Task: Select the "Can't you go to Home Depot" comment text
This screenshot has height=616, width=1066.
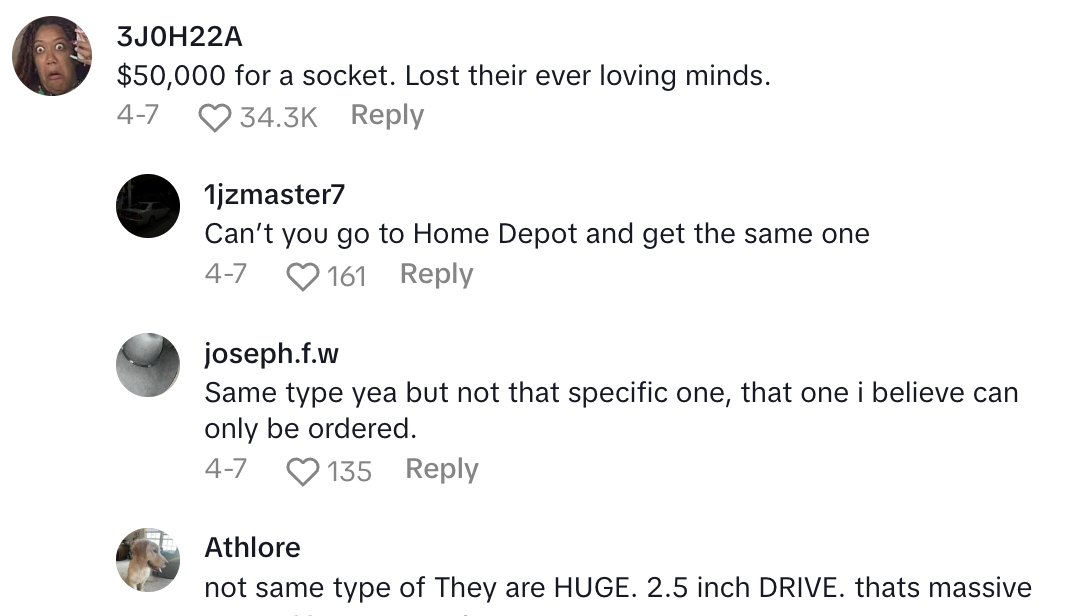Action: tap(537, 234)
